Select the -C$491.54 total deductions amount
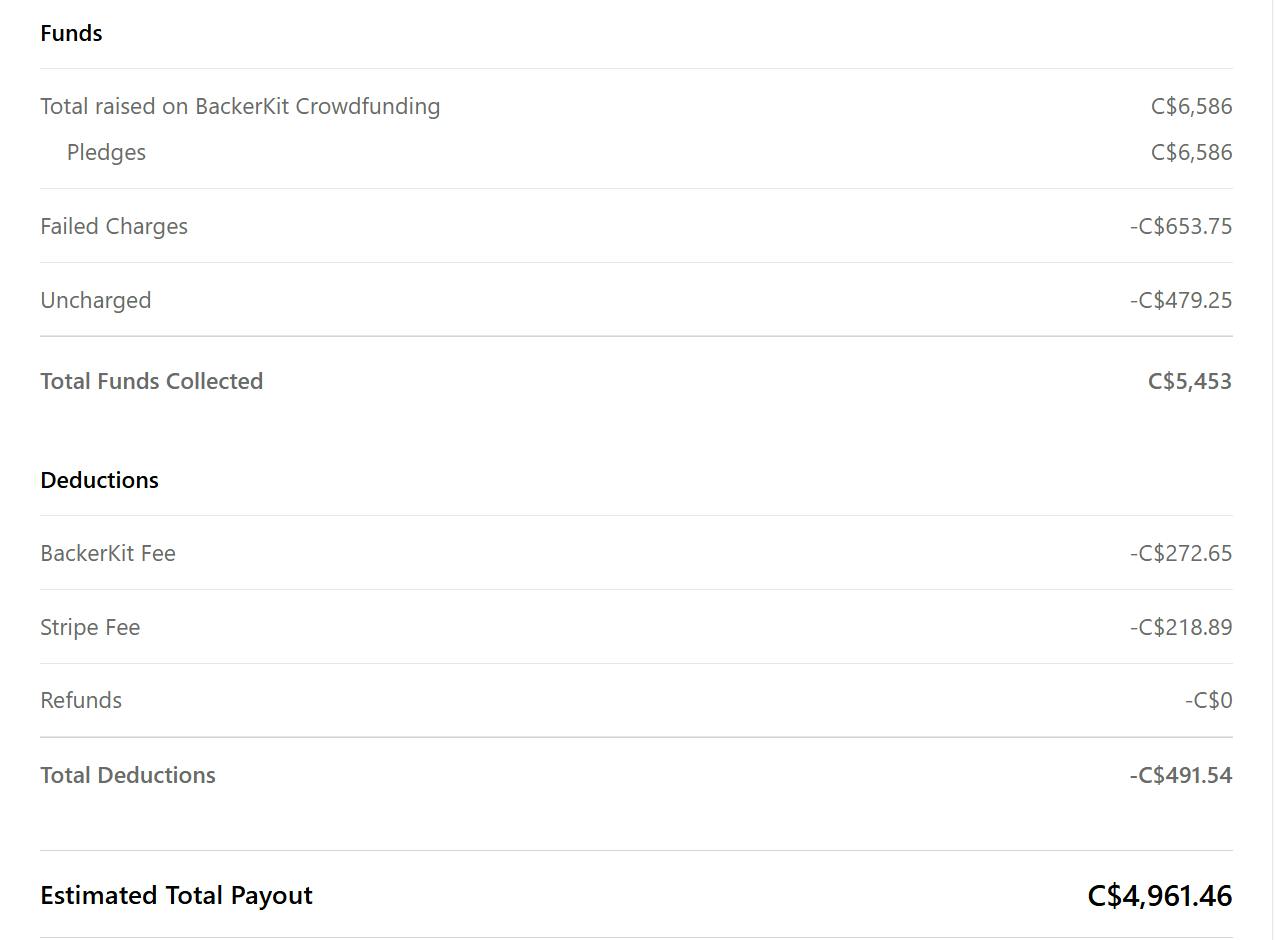This screenshot has width=1275, height=940. 1181,775
